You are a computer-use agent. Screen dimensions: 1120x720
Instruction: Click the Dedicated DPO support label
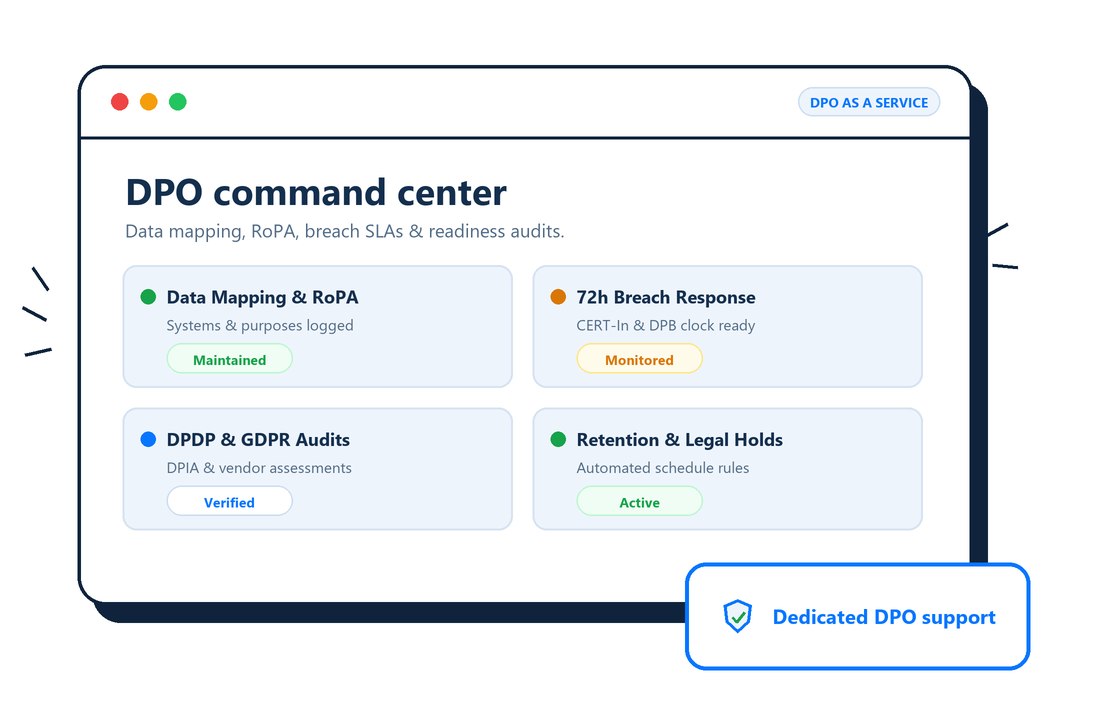[884, 617]
